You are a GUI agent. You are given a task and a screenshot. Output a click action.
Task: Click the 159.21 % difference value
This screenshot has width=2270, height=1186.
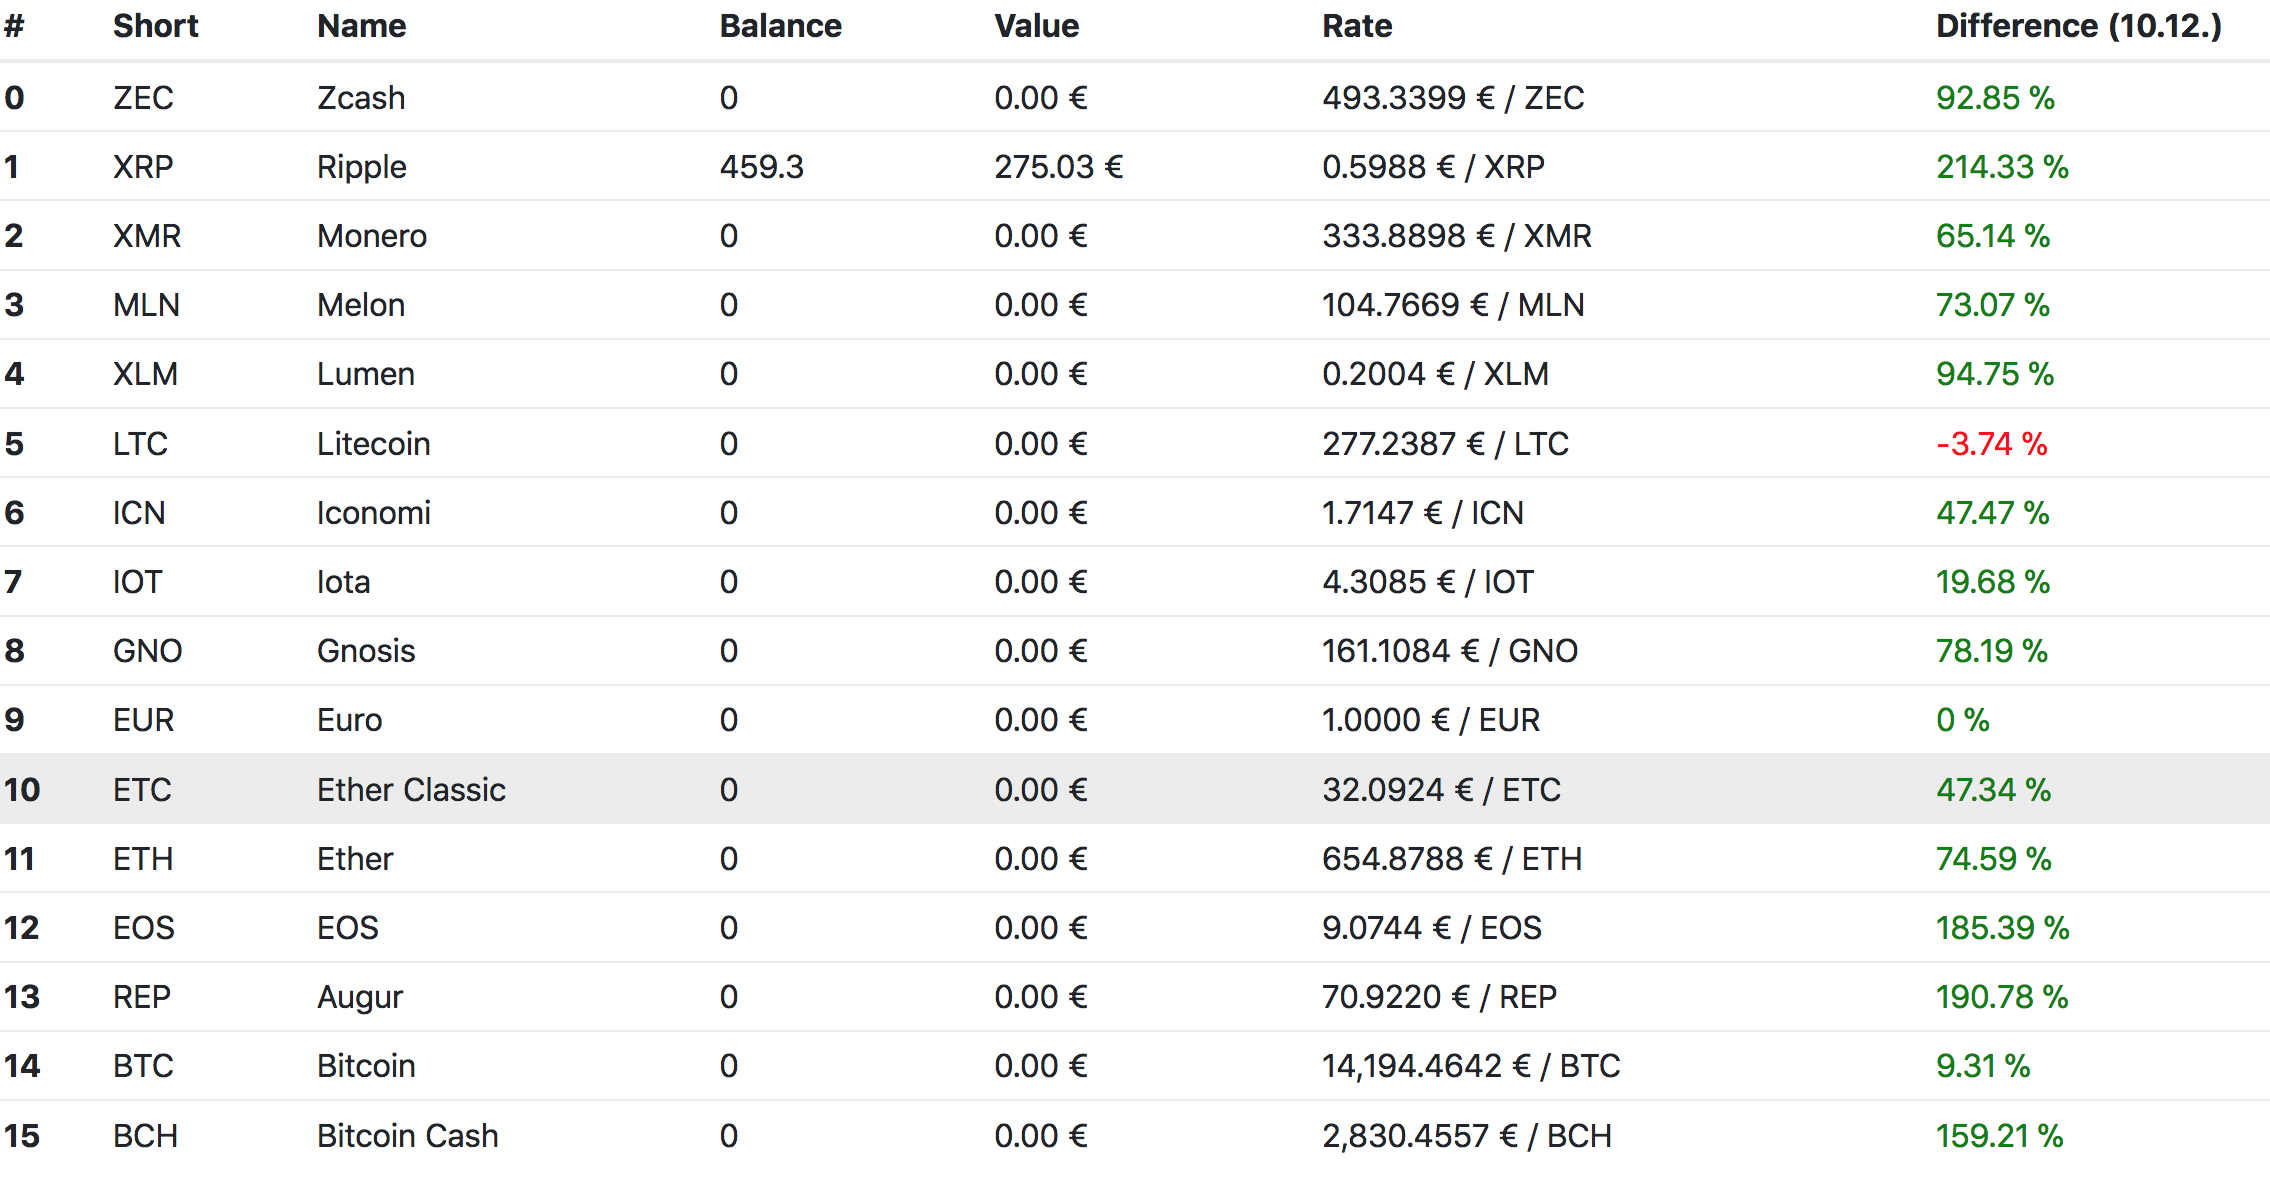[x=2000, y=1136]
